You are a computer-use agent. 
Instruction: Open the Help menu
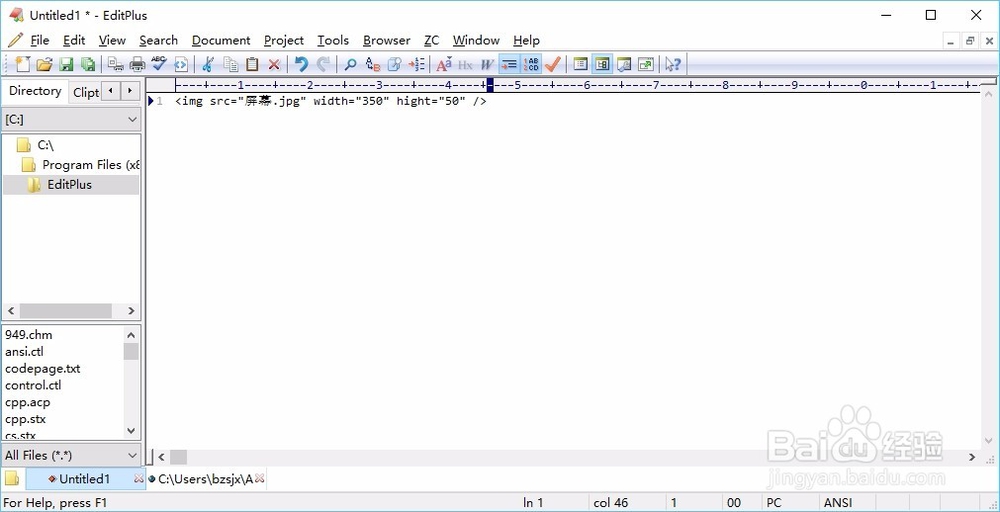click(x=526, y=40)
